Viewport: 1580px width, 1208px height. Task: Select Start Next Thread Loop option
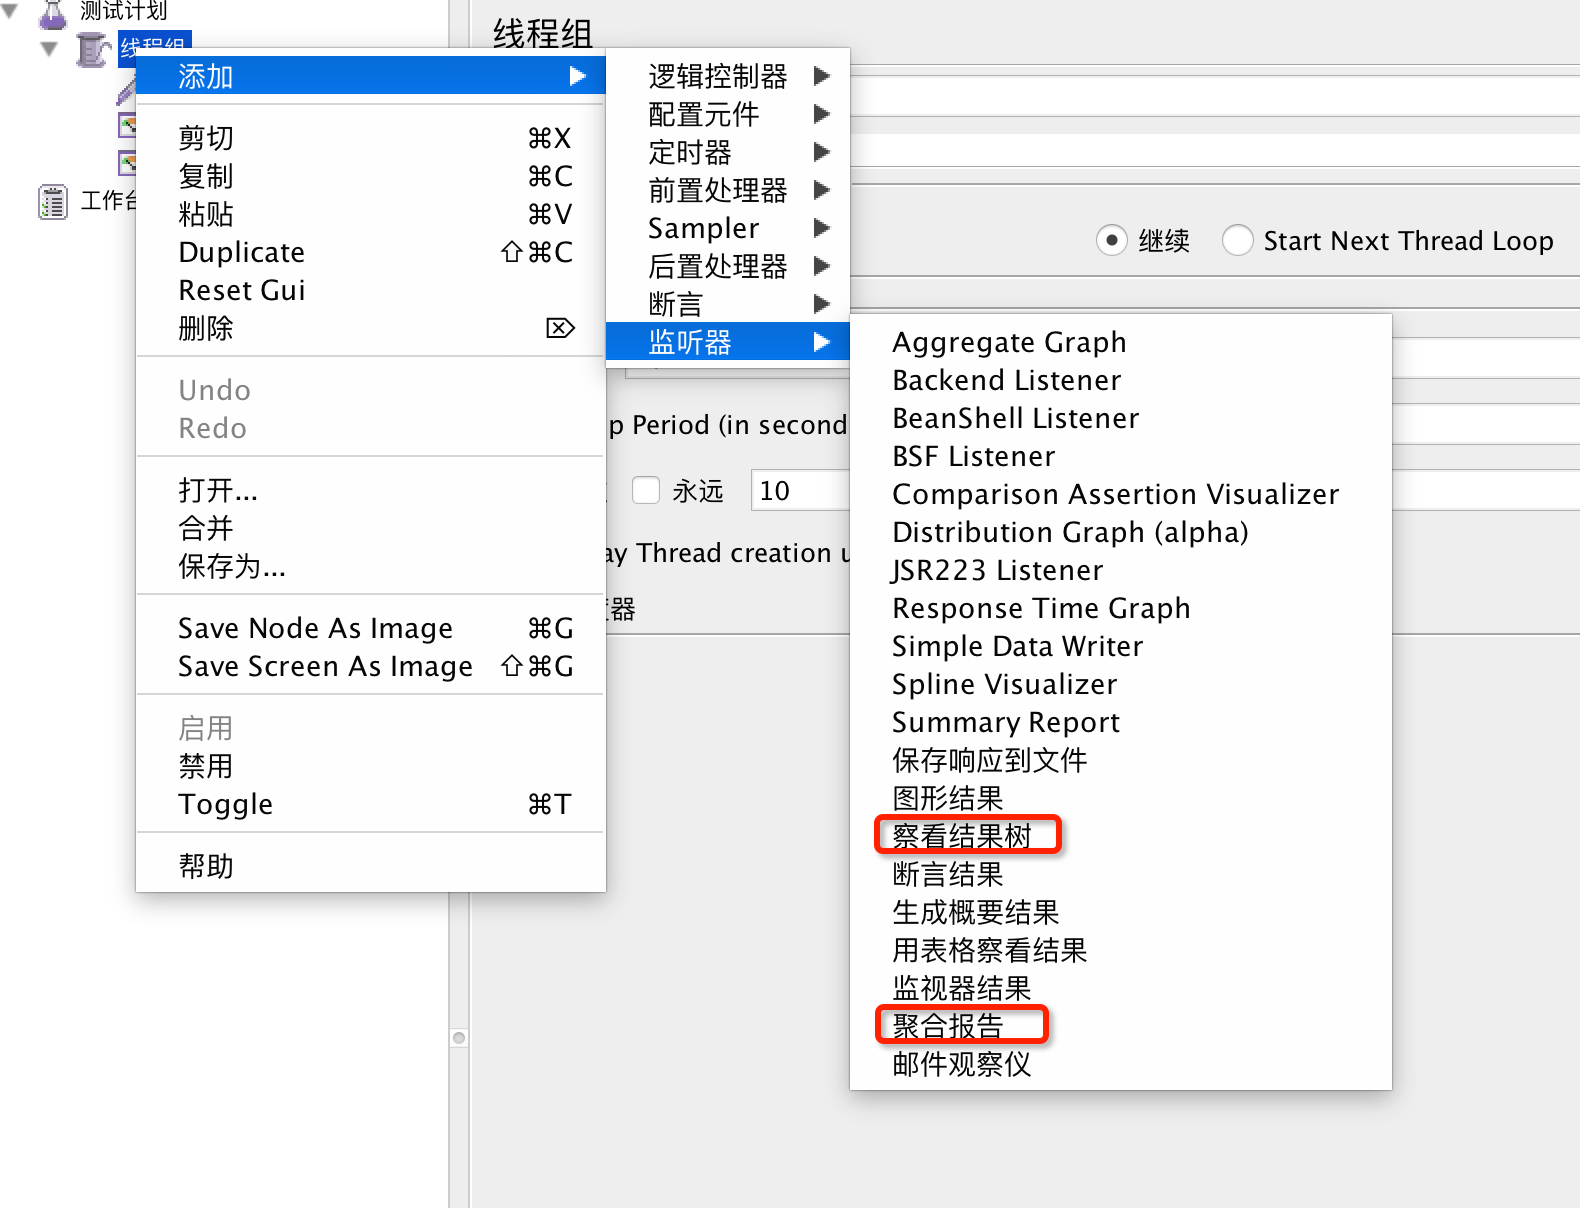coord(1238,241)
